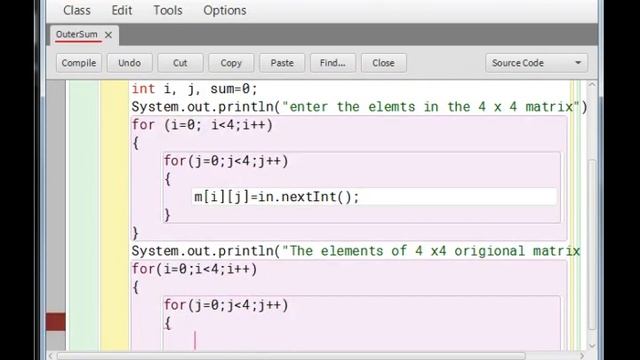Click the 'for (i=0; i<4;i++)' line
This screenshot has height=360, width=640.
[x=202, y=124]
